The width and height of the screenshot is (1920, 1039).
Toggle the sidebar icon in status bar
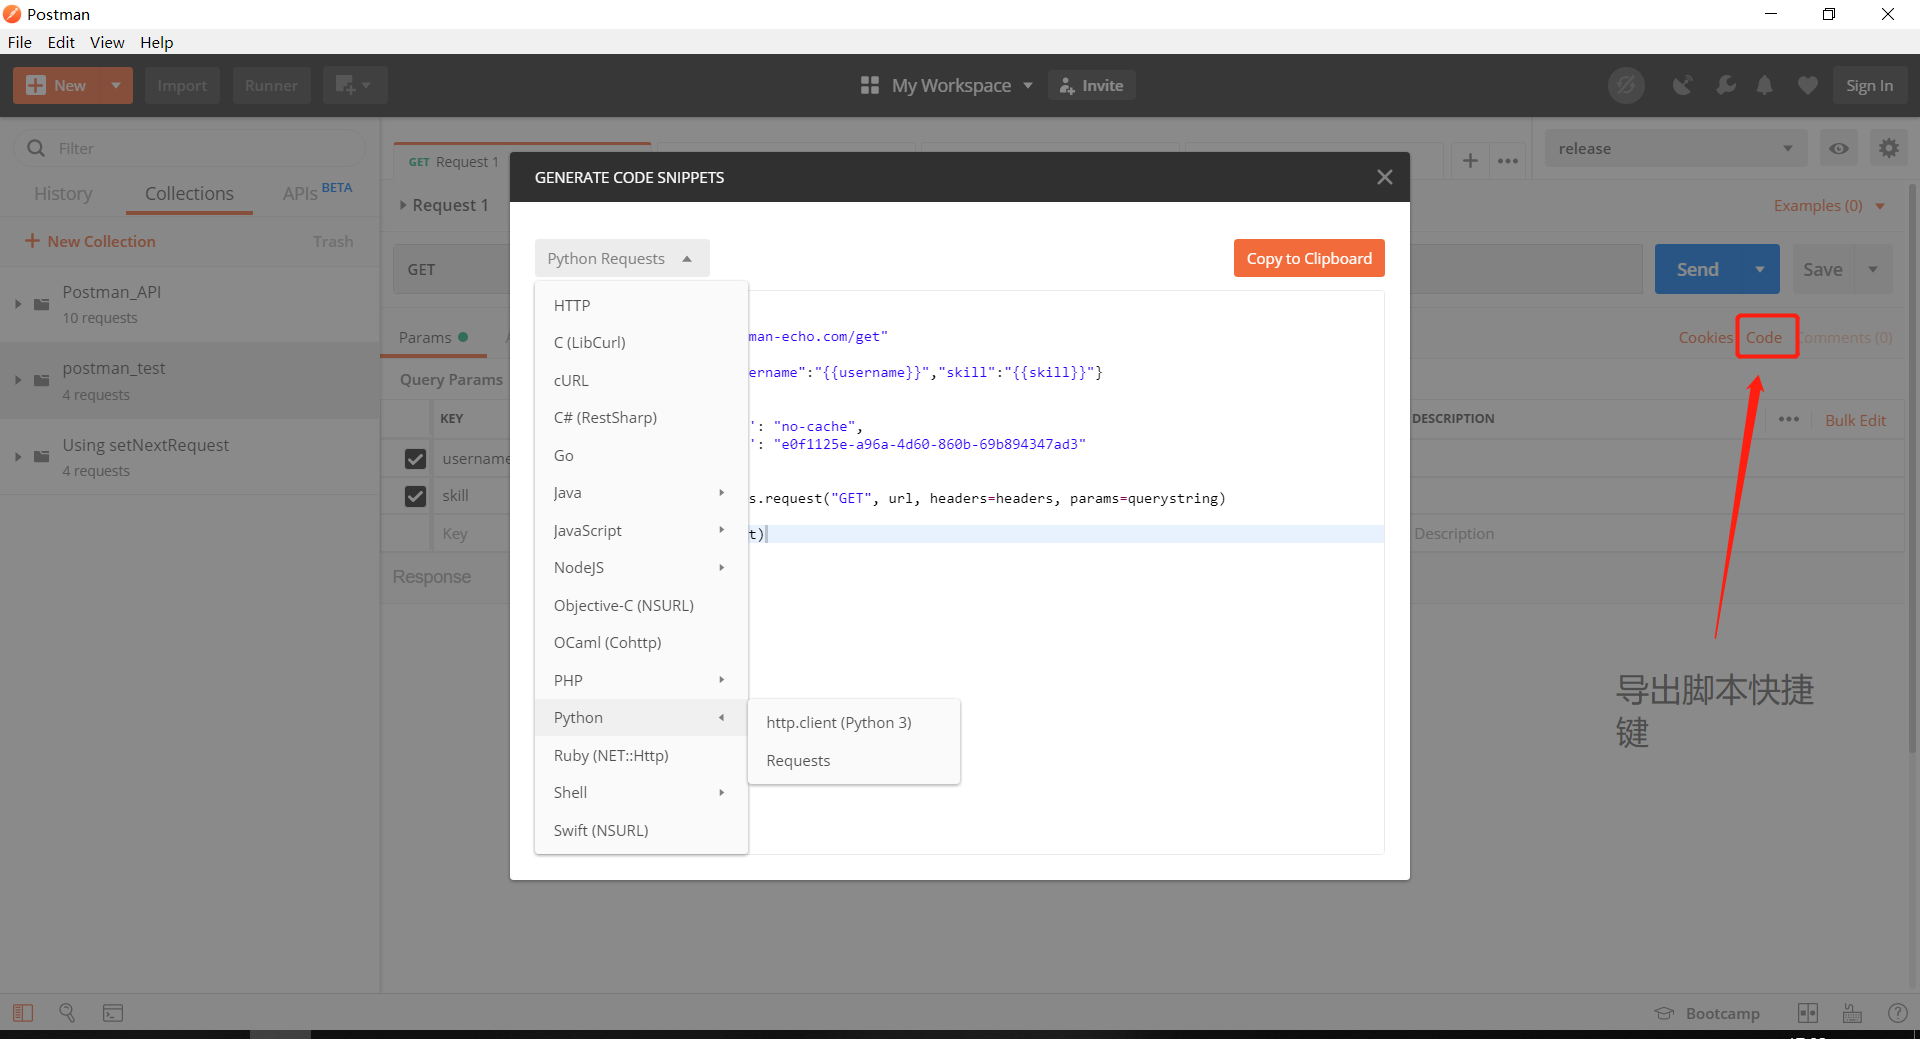pyautogui.click(x=23, y=1013)
